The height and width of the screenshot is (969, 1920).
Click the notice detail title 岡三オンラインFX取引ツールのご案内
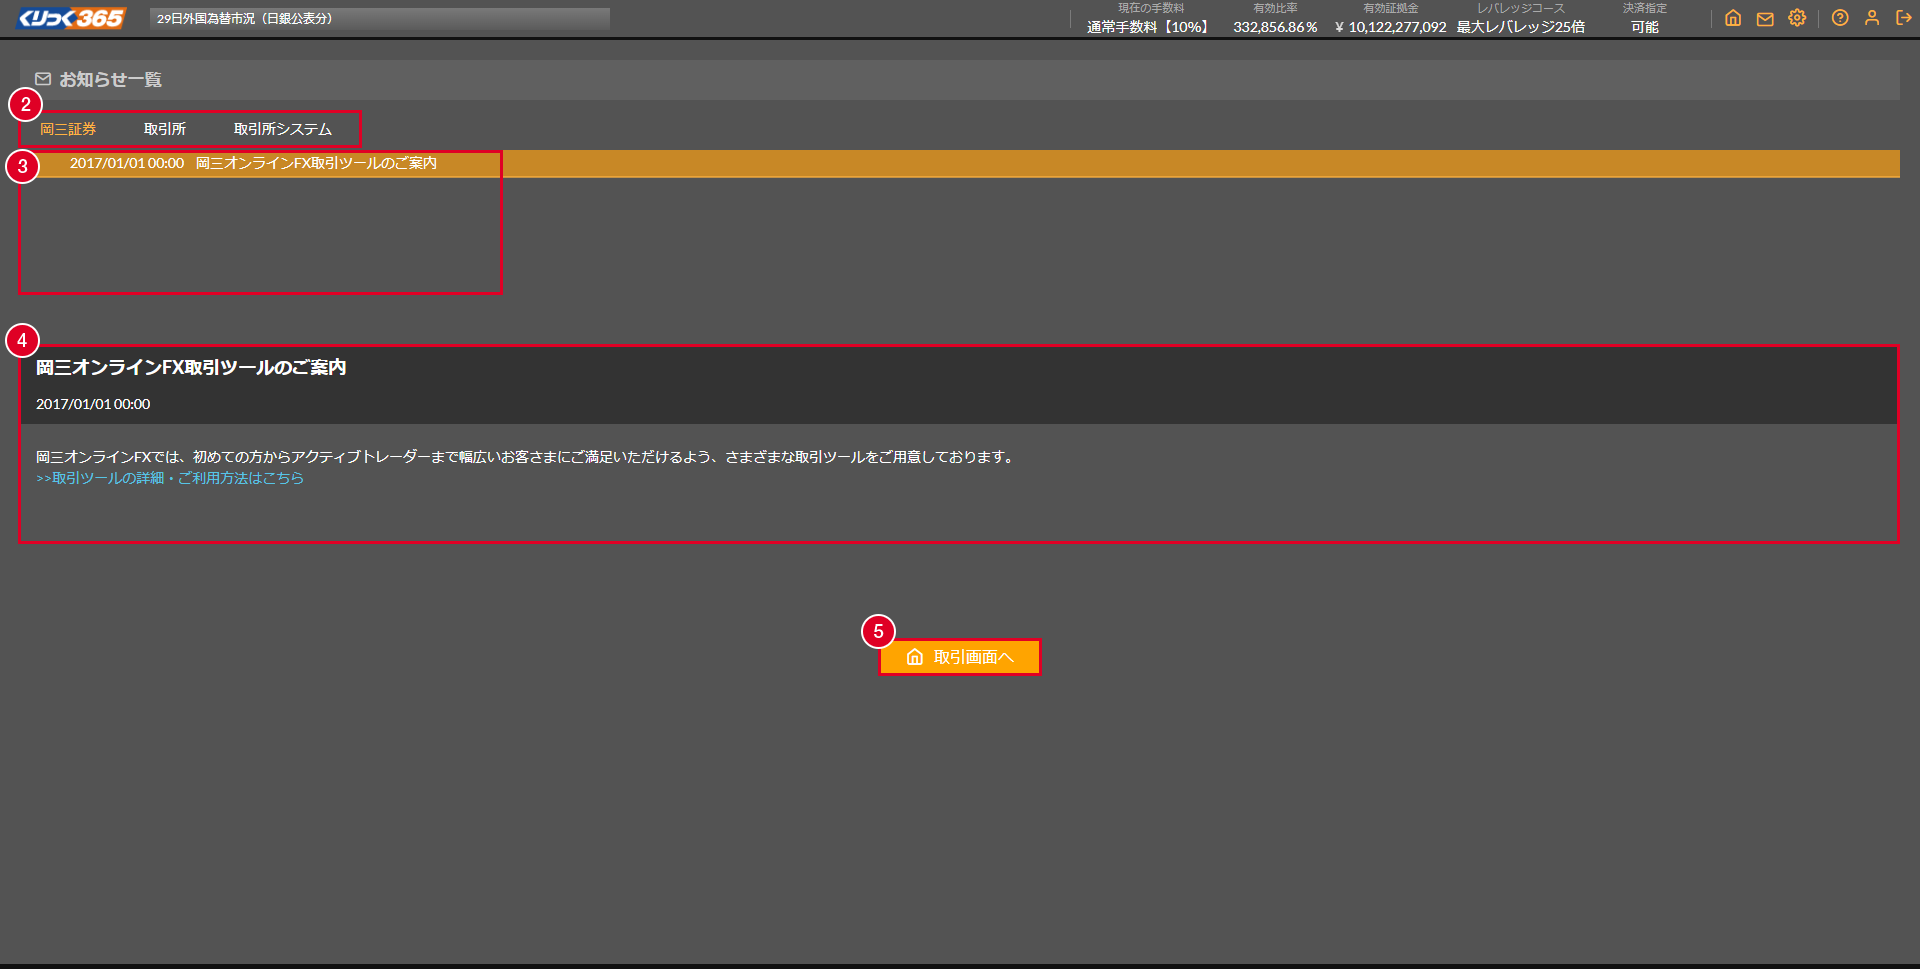click(191, 368)
